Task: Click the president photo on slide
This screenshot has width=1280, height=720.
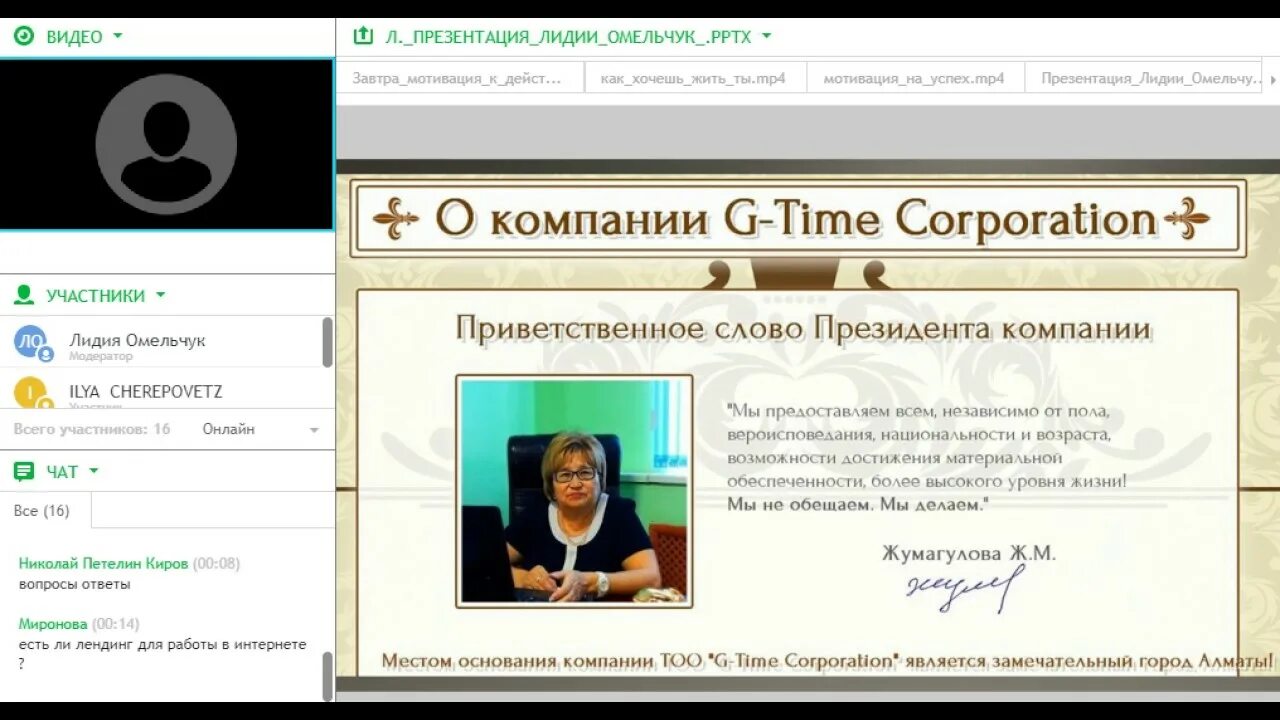Action: pyautogui.click(x=574, y=491)
